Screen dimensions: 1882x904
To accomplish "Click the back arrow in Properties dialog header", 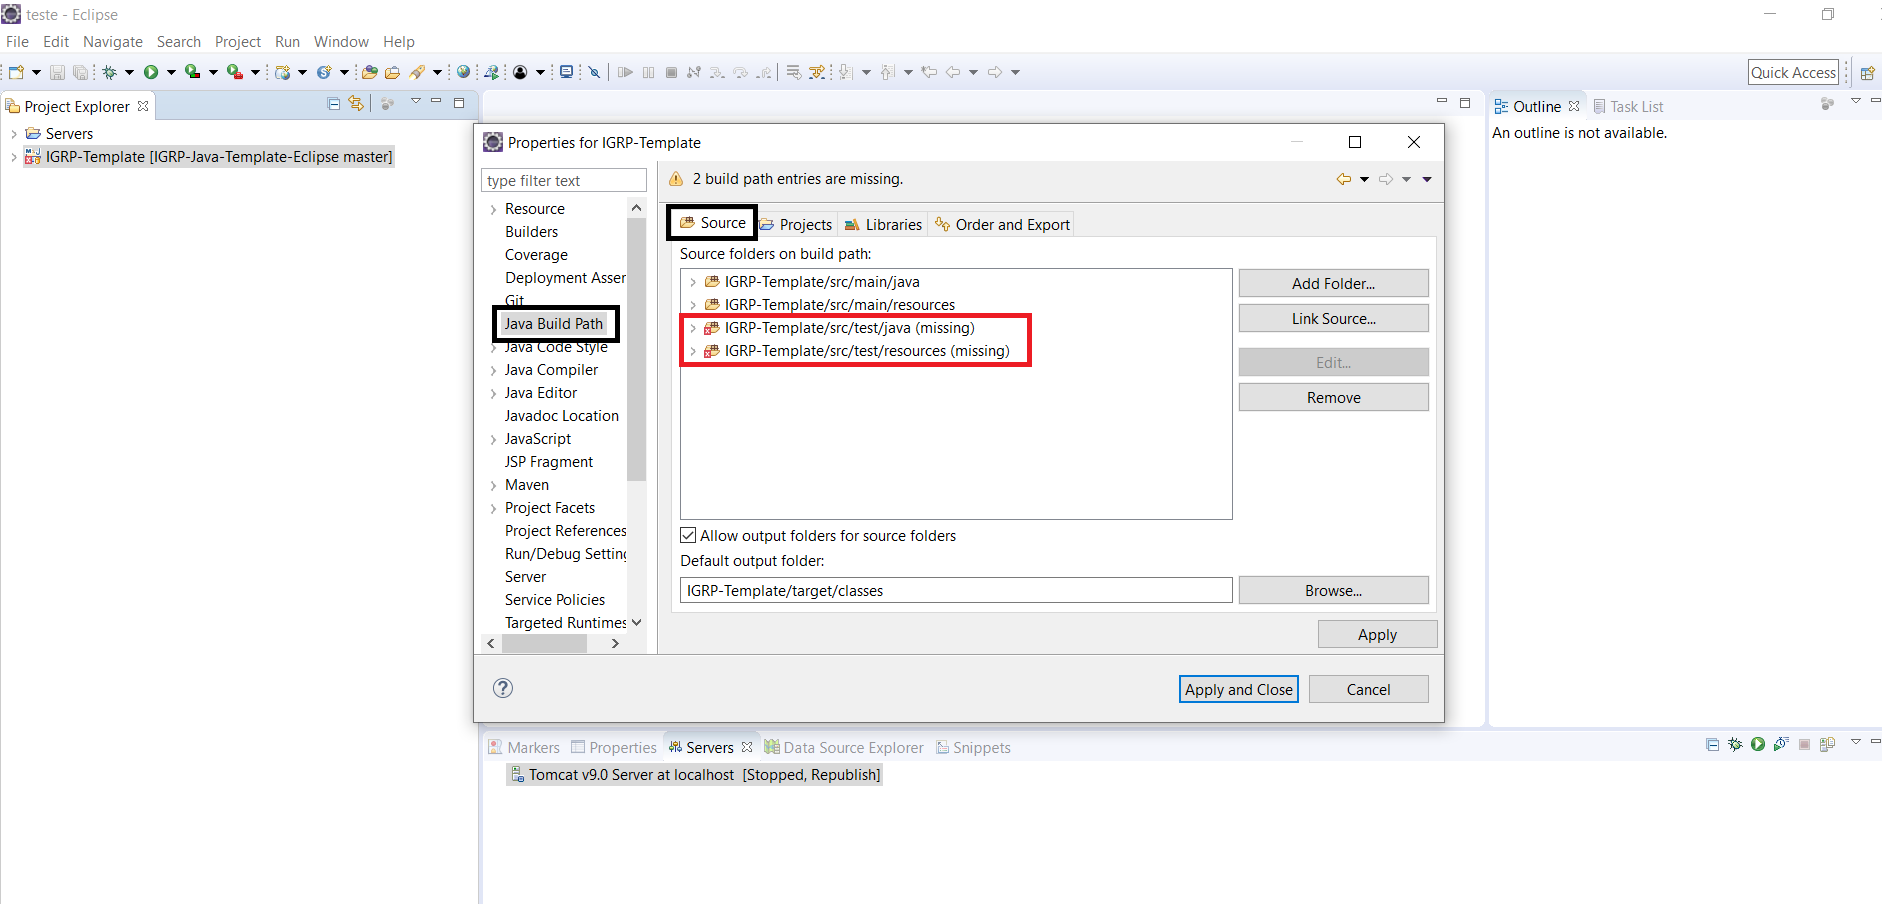I will (x=1343, y=179).
